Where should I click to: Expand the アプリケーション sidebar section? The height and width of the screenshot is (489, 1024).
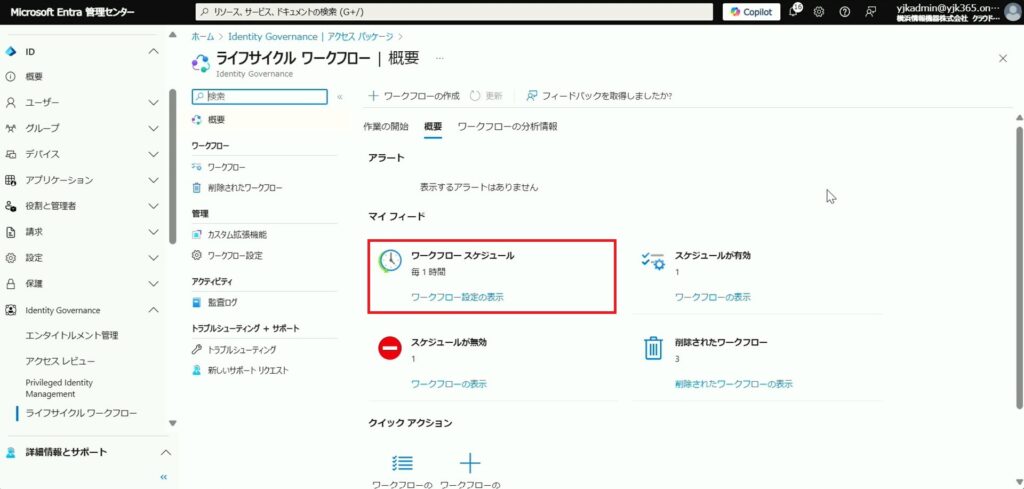point(153,180)
